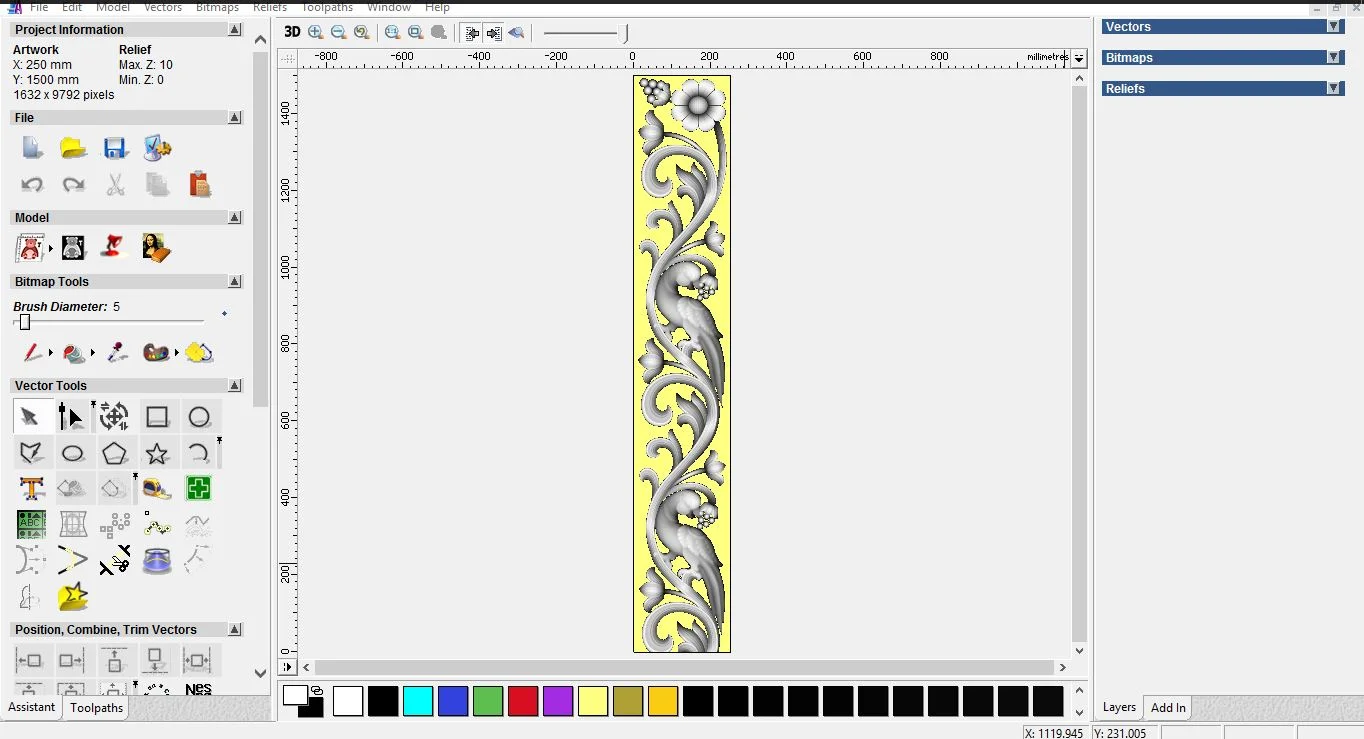Click the Save file icon
This screenshot has height=739, width=1364.
pyautogui.click(x=115, y=149)
